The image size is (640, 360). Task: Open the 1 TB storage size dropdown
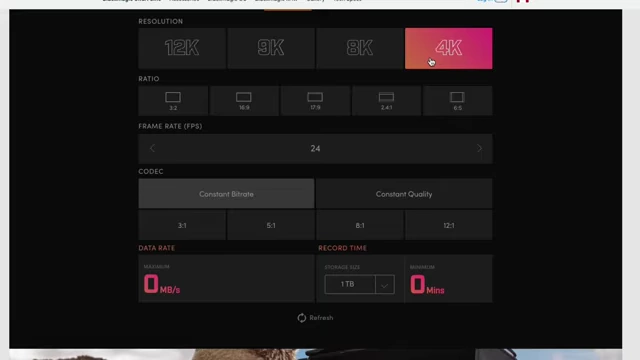360,284
